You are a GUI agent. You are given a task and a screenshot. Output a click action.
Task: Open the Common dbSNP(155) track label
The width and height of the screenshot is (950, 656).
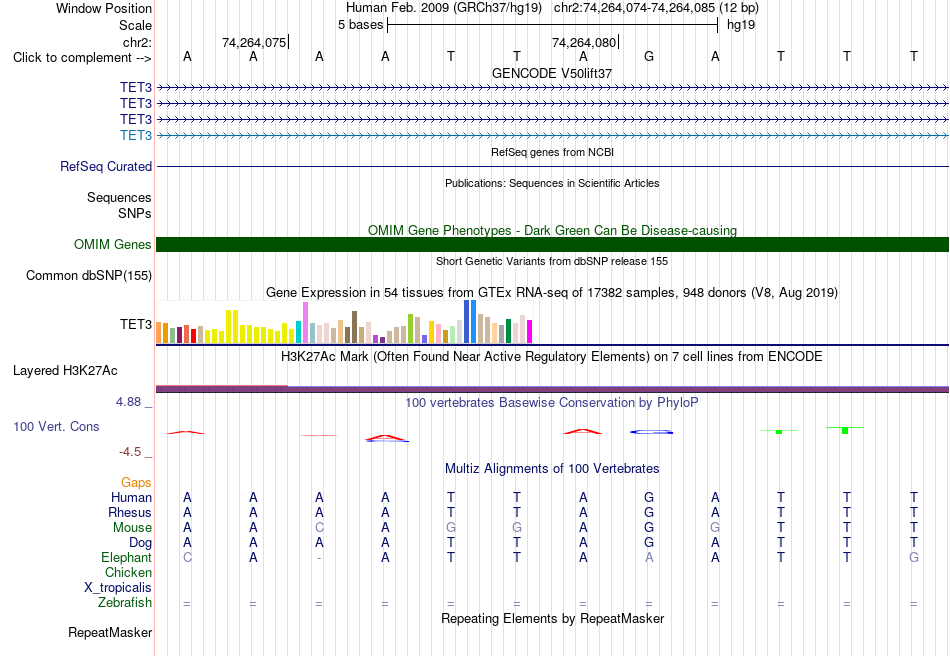point(89,276)
